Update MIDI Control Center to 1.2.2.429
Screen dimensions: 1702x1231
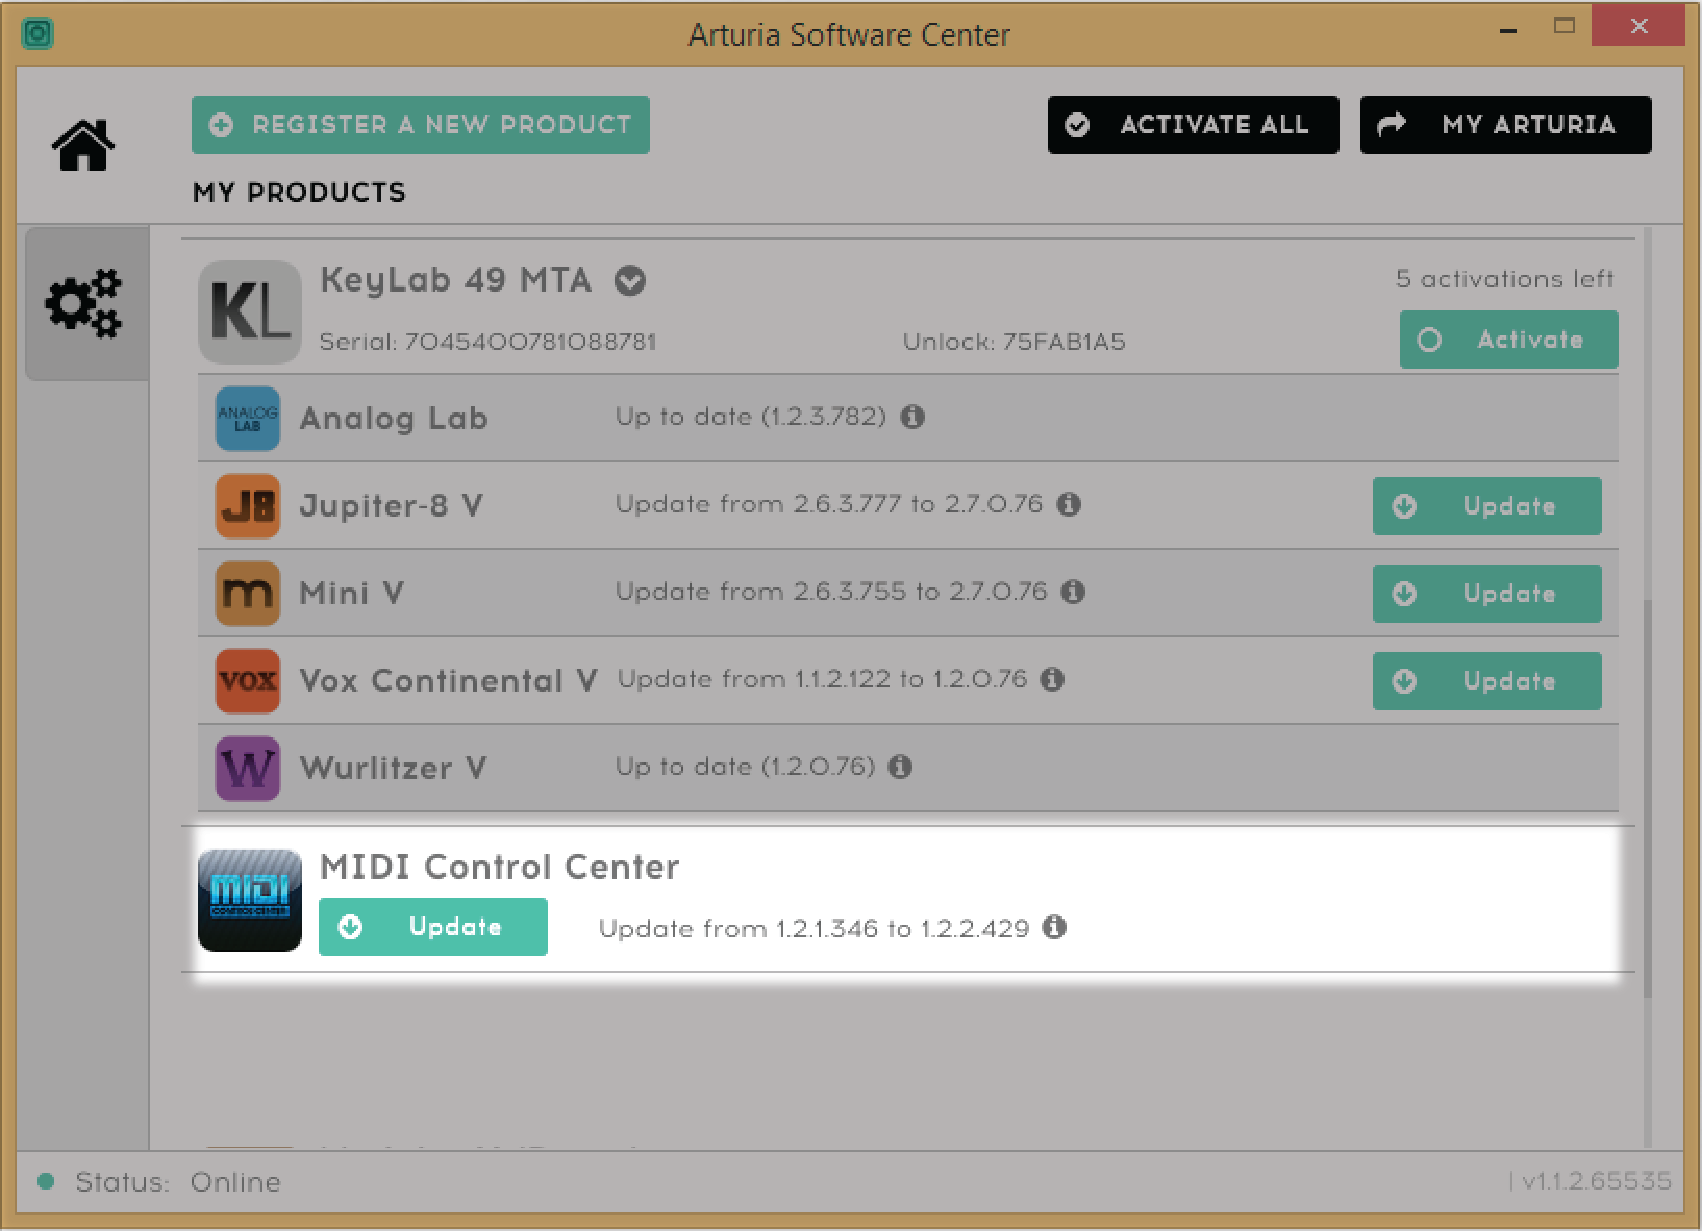[x=433, y=927]
